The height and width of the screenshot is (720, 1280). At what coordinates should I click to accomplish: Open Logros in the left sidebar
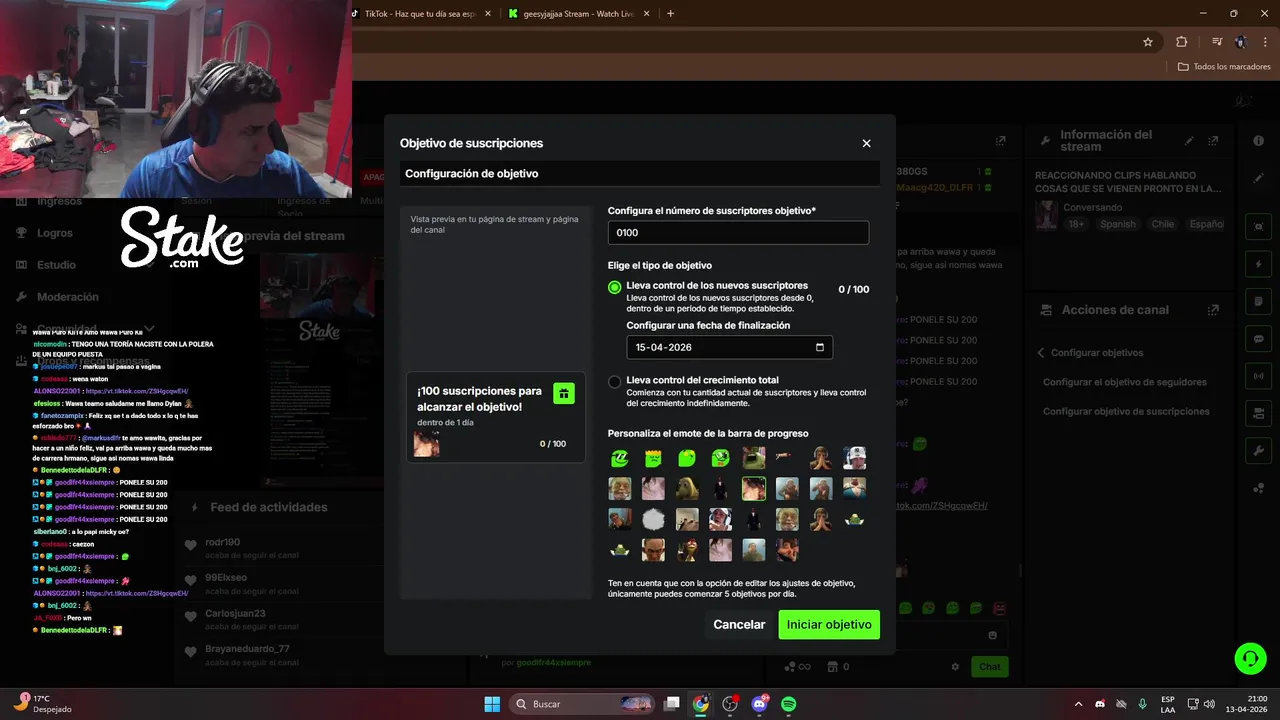(x=55, y=233)
